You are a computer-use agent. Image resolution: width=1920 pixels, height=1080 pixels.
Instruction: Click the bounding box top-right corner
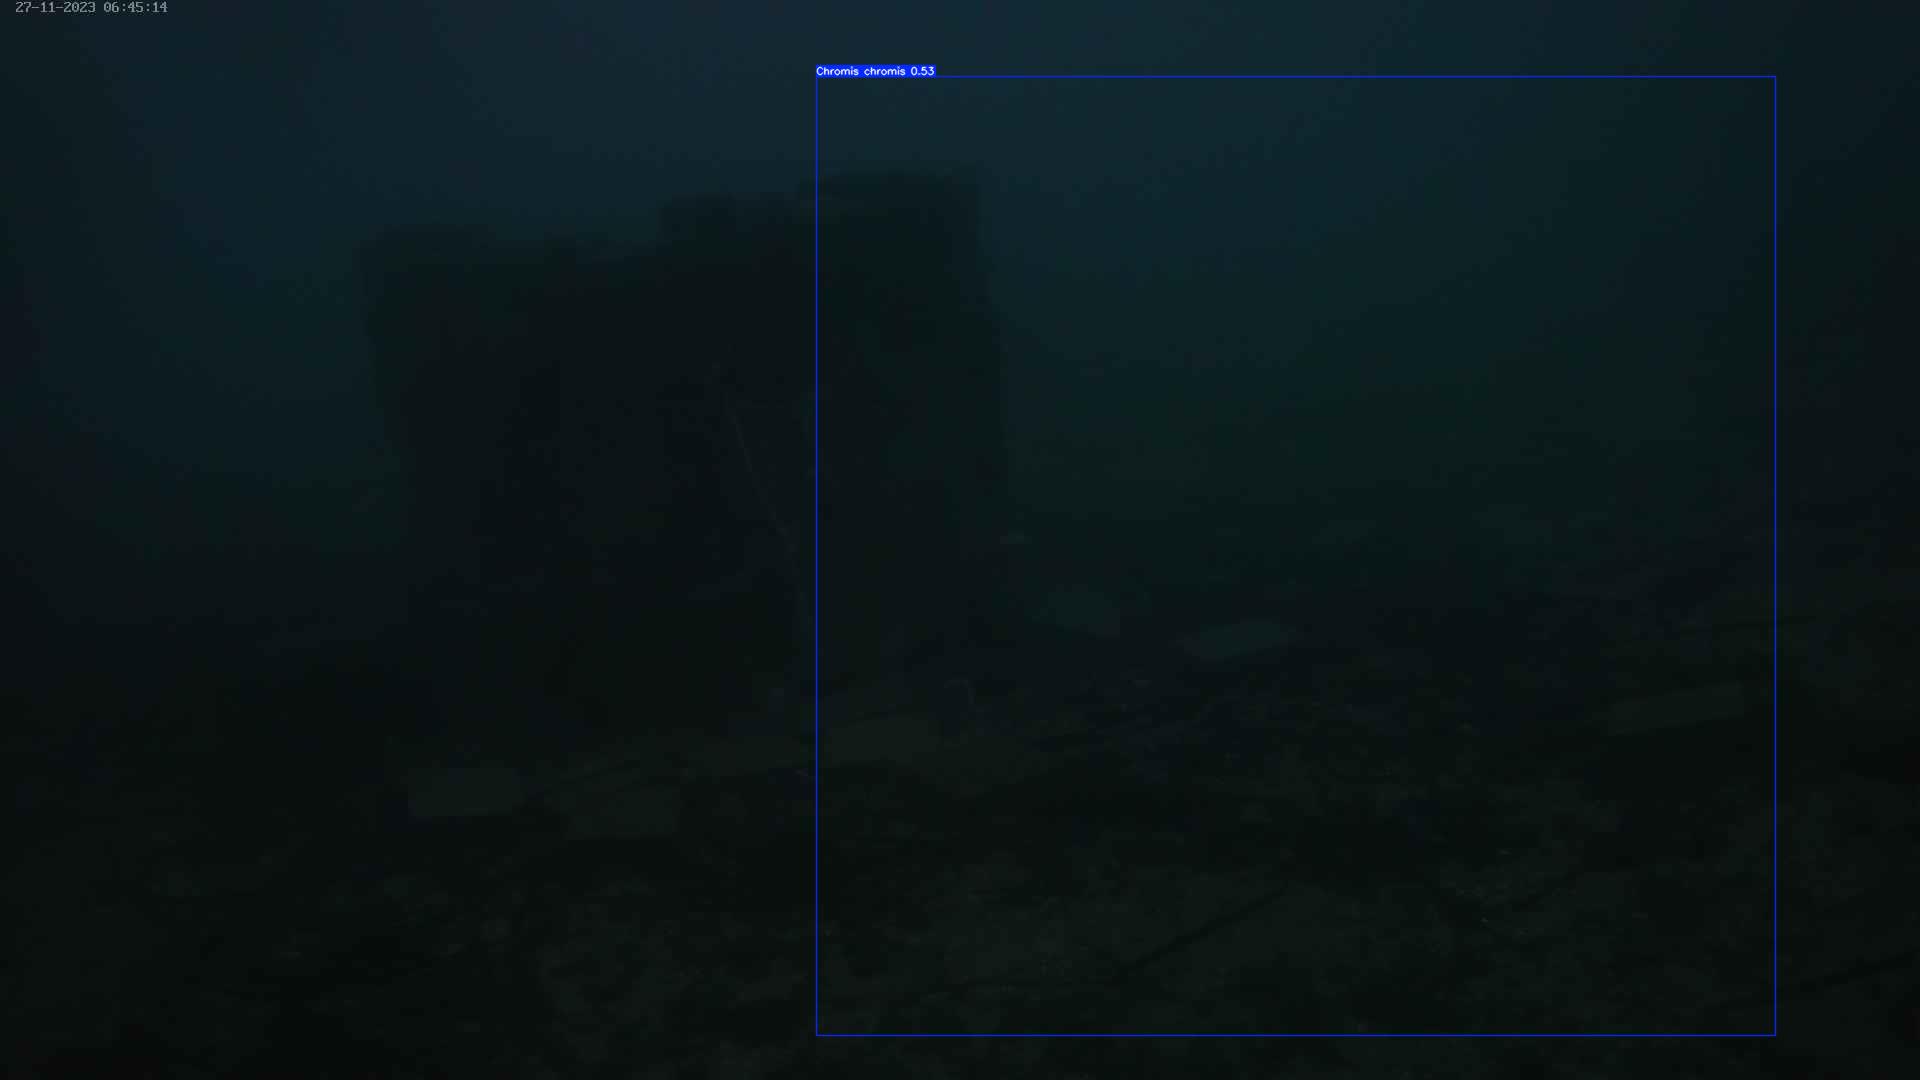pyautogui.click(x=1775, y=77)
